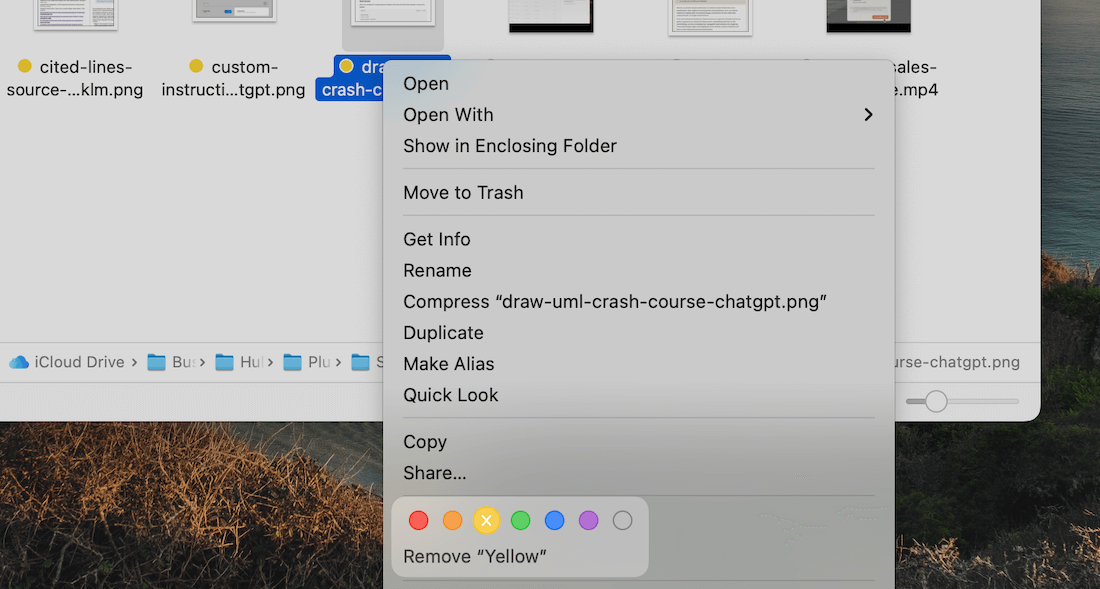Screen dimensions: 1100x589
Task: Select Show in Enclosing Folder
Action: (510, 146)
